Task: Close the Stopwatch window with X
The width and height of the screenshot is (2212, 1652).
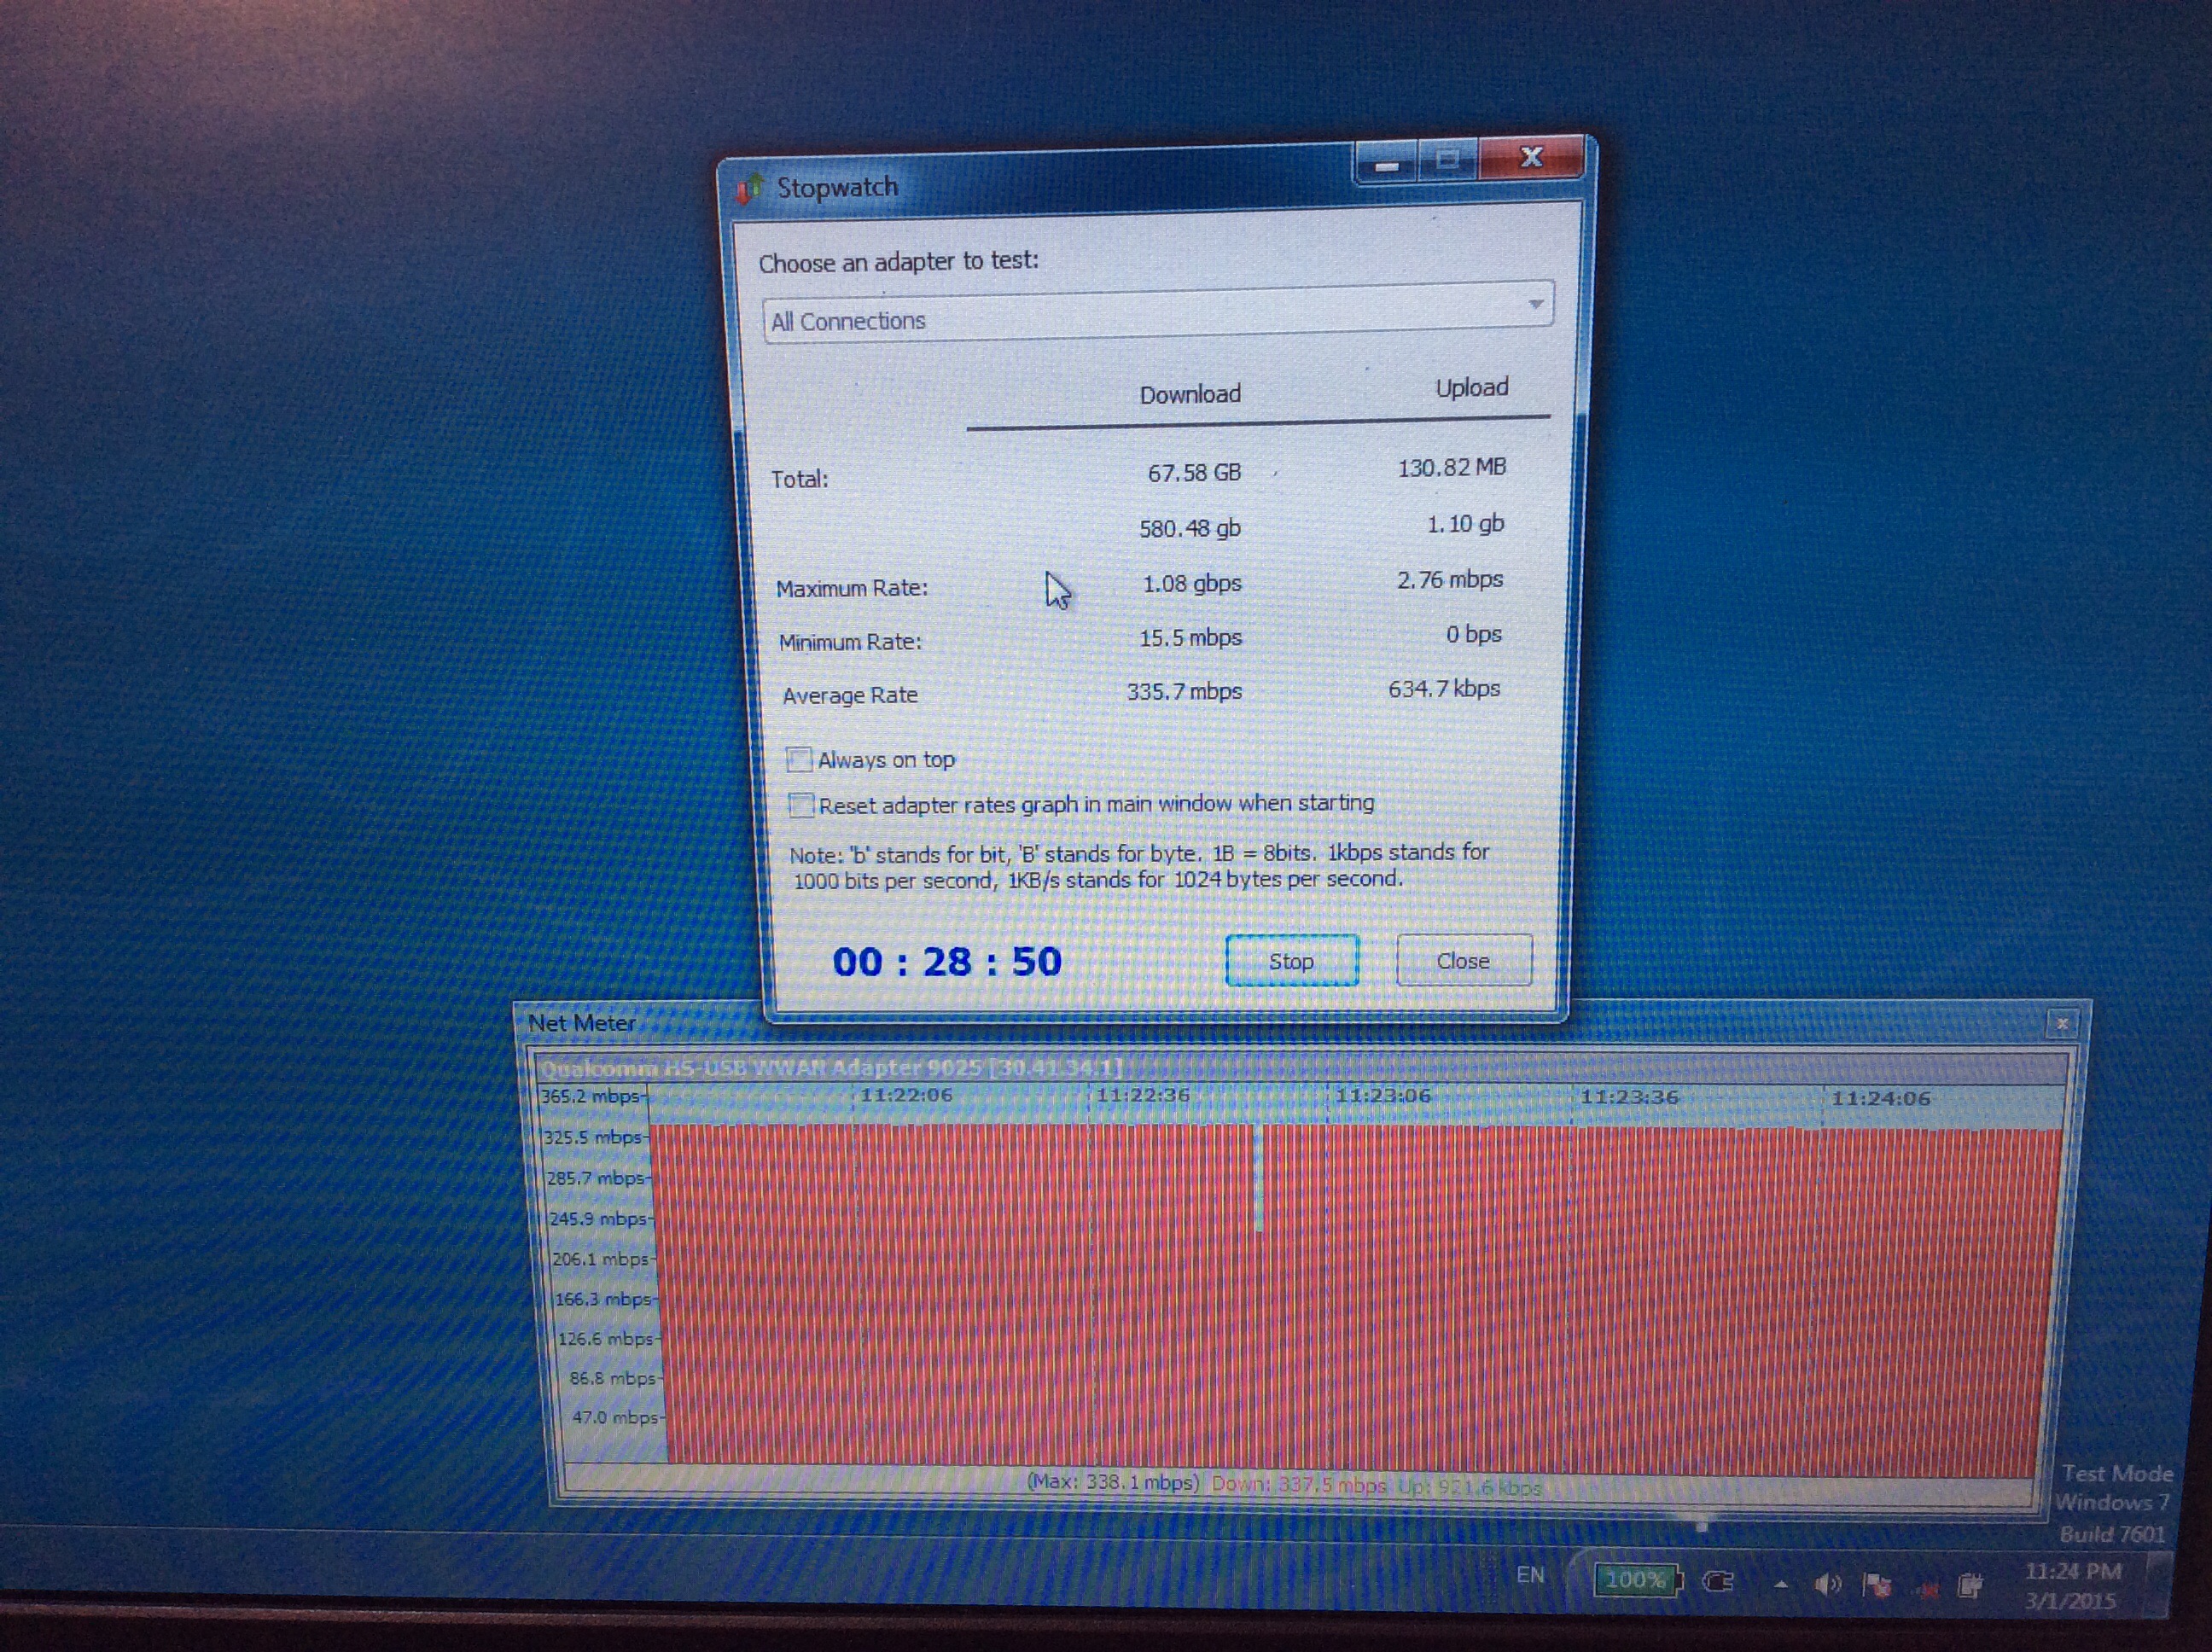Action: coord(1530,157)
